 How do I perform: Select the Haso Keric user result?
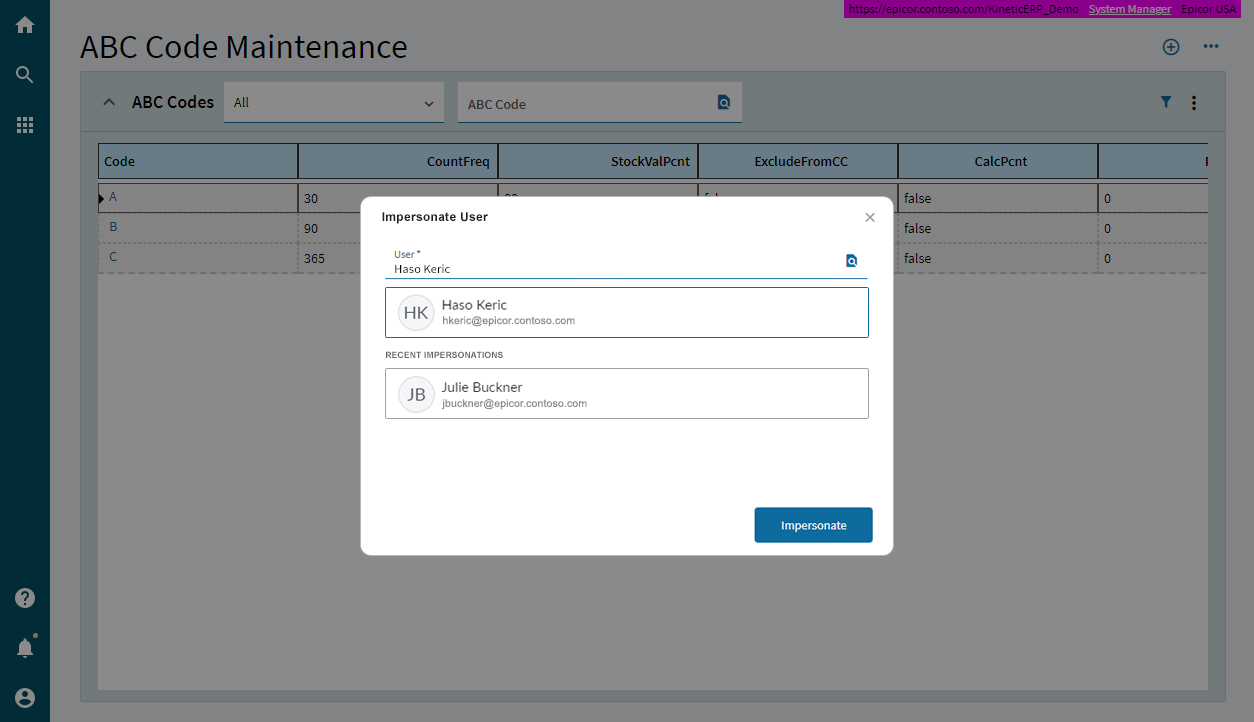tap(626, 312)
